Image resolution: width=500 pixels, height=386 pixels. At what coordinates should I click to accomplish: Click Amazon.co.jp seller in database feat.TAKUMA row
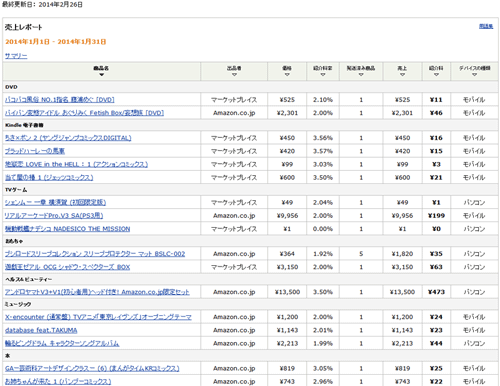tap(234, 330)
